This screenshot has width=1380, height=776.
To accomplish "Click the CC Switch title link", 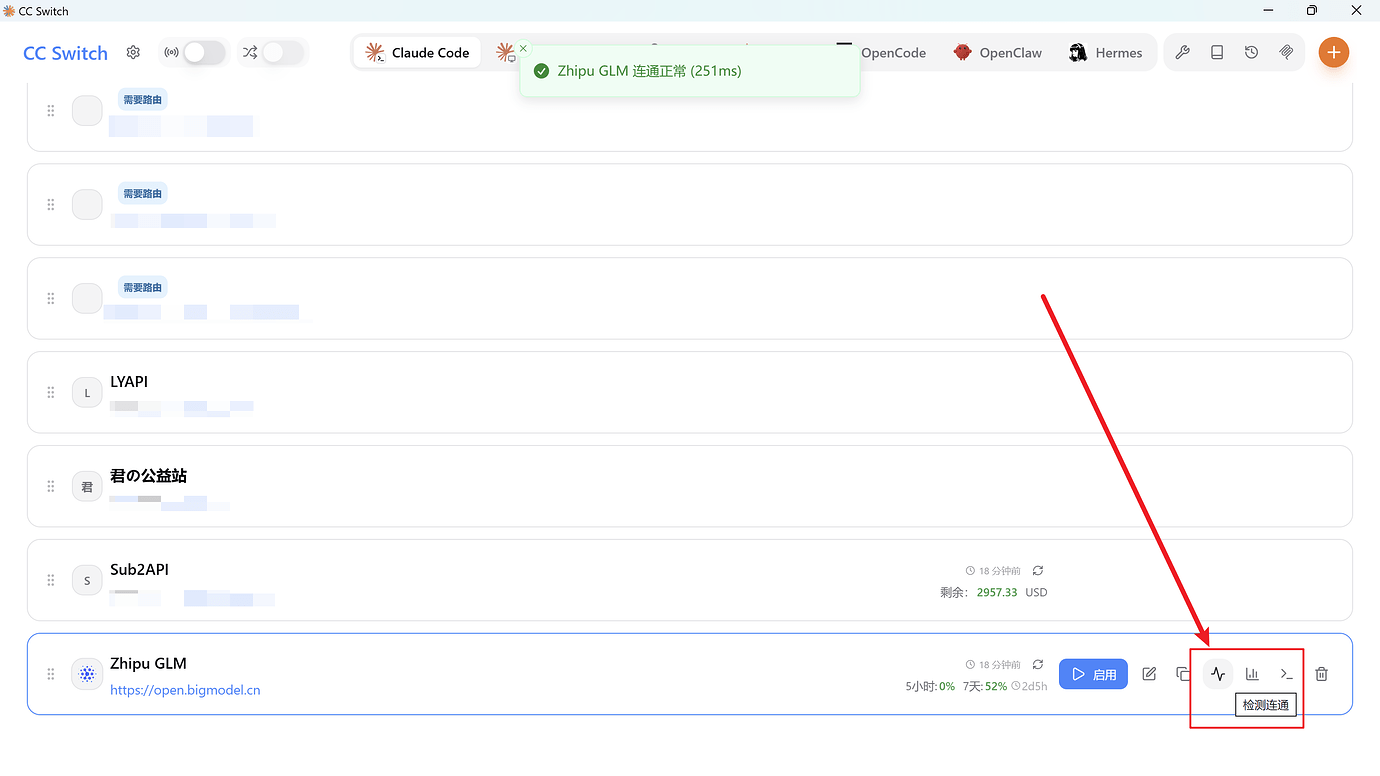I will coord(65,53).
